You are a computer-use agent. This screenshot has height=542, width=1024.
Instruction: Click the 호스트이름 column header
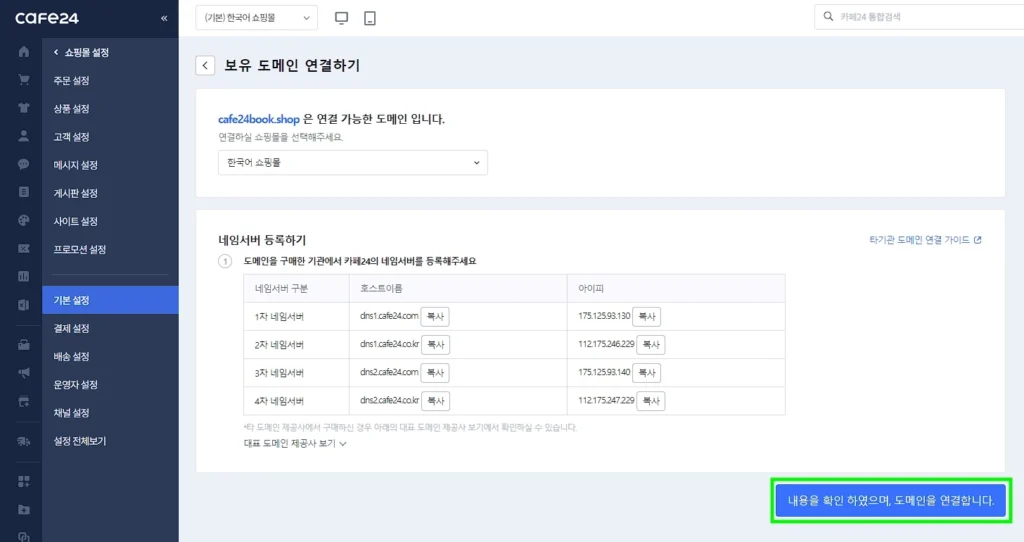coord(381,288)
